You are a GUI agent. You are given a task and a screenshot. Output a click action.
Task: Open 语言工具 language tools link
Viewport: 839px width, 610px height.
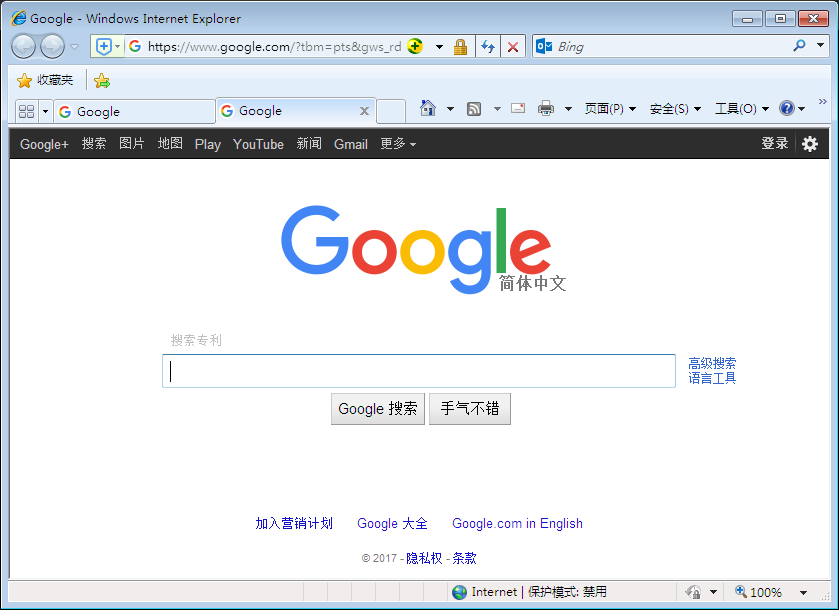[x=712, y=378]
